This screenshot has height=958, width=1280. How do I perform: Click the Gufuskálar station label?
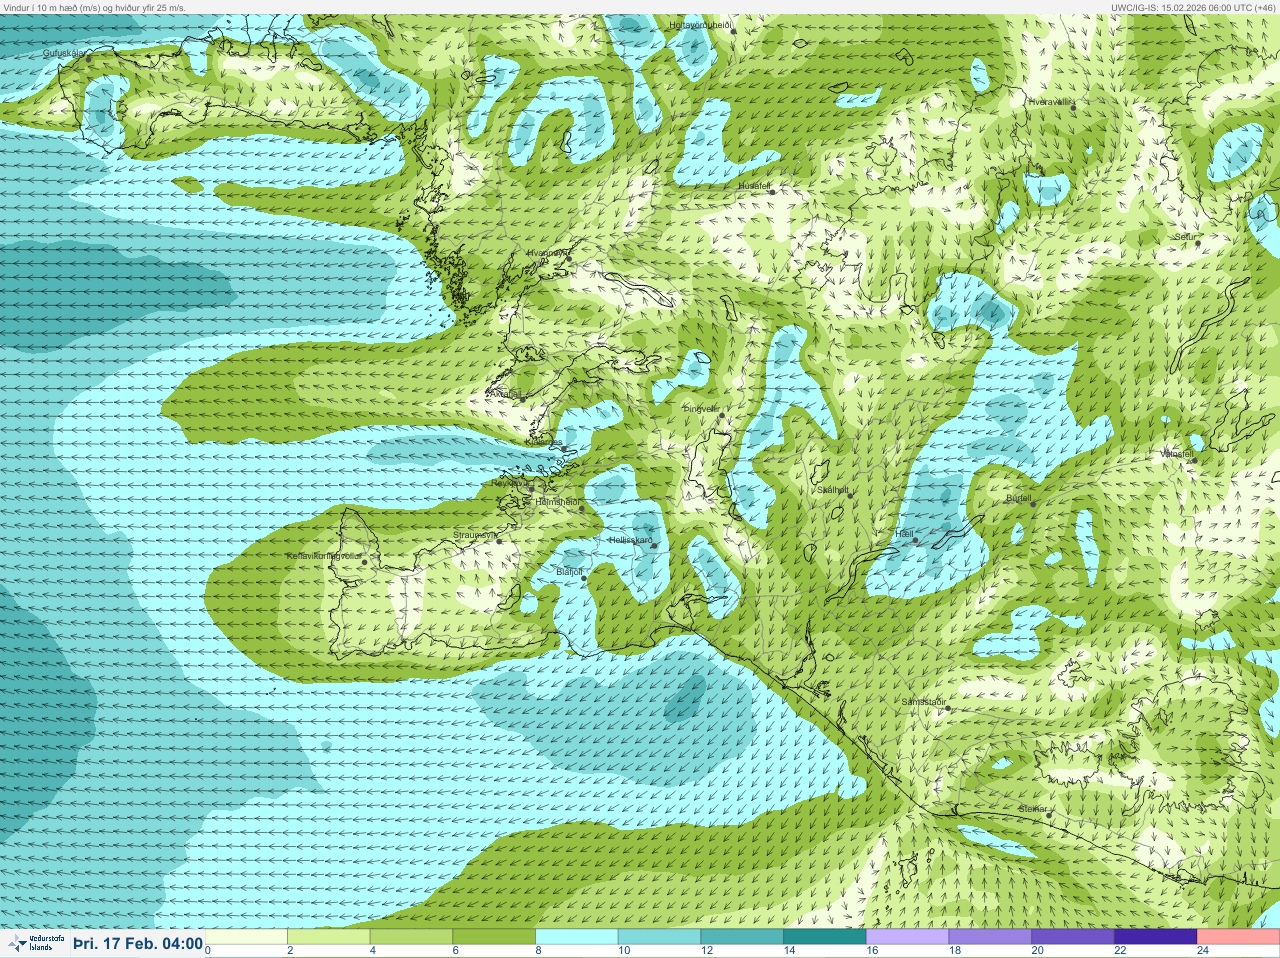point(65,52)
